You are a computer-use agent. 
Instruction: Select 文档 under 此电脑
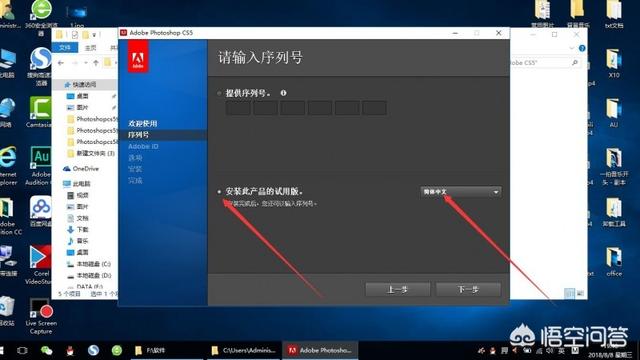point(78,218)
